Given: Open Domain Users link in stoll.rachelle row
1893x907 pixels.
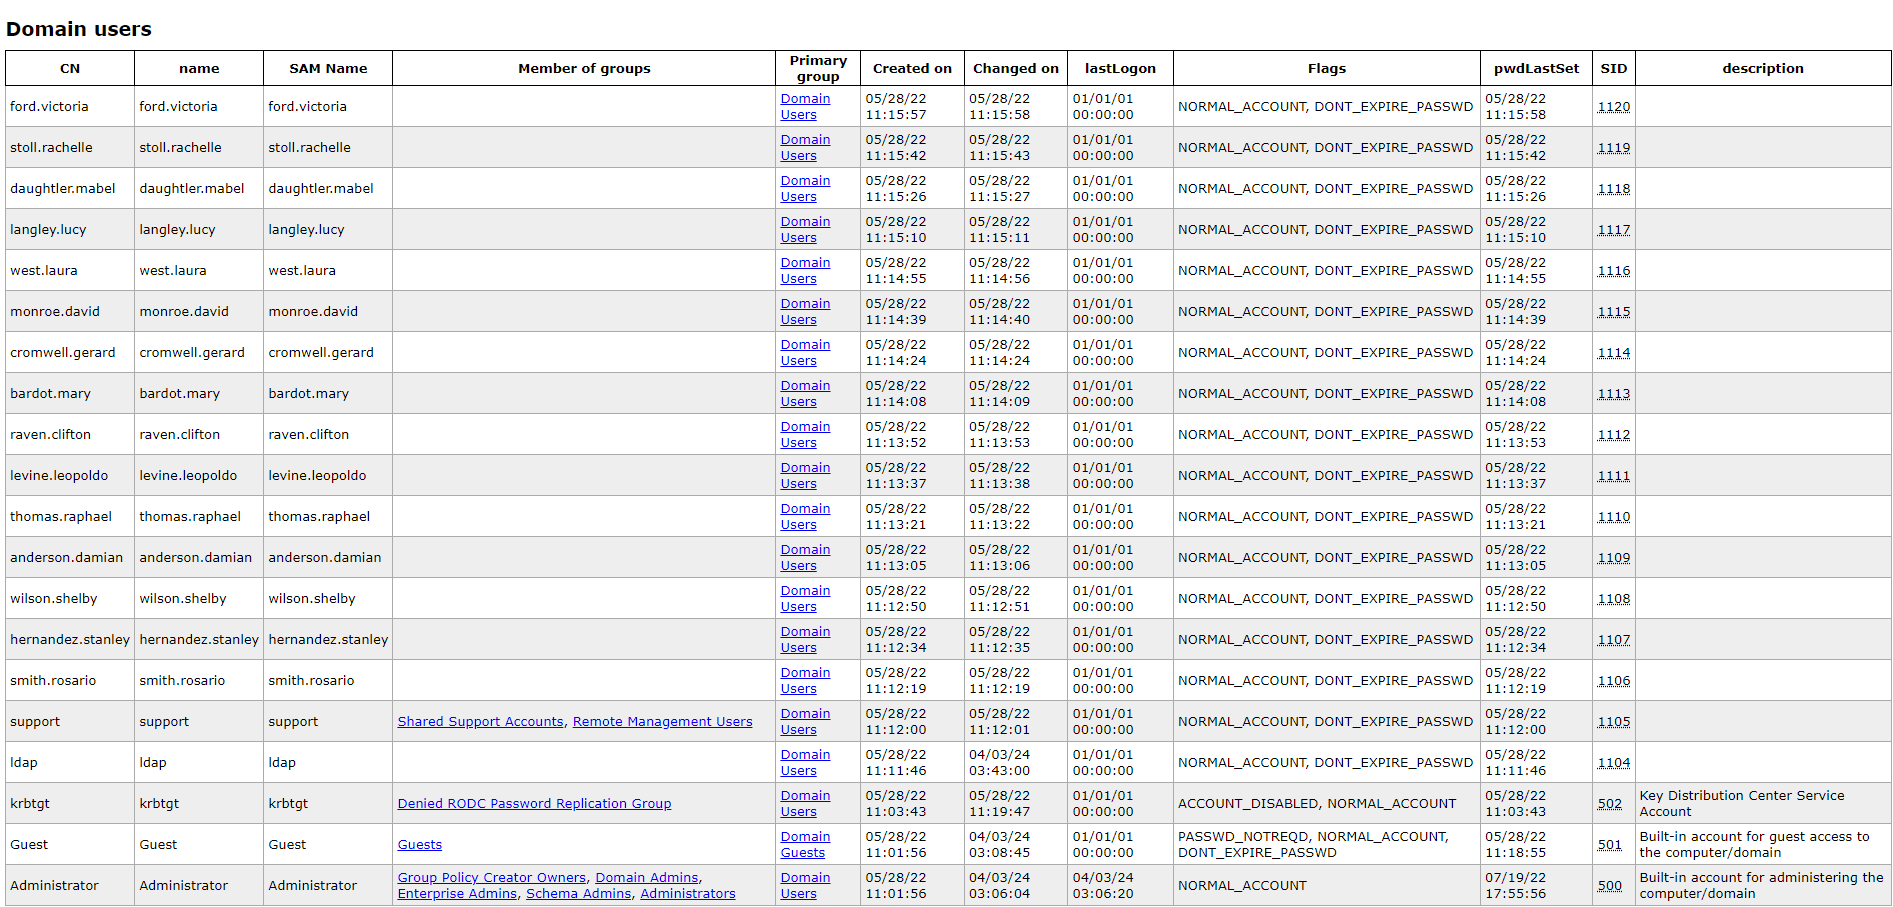Looking at the screenshot, I should 805,148.
